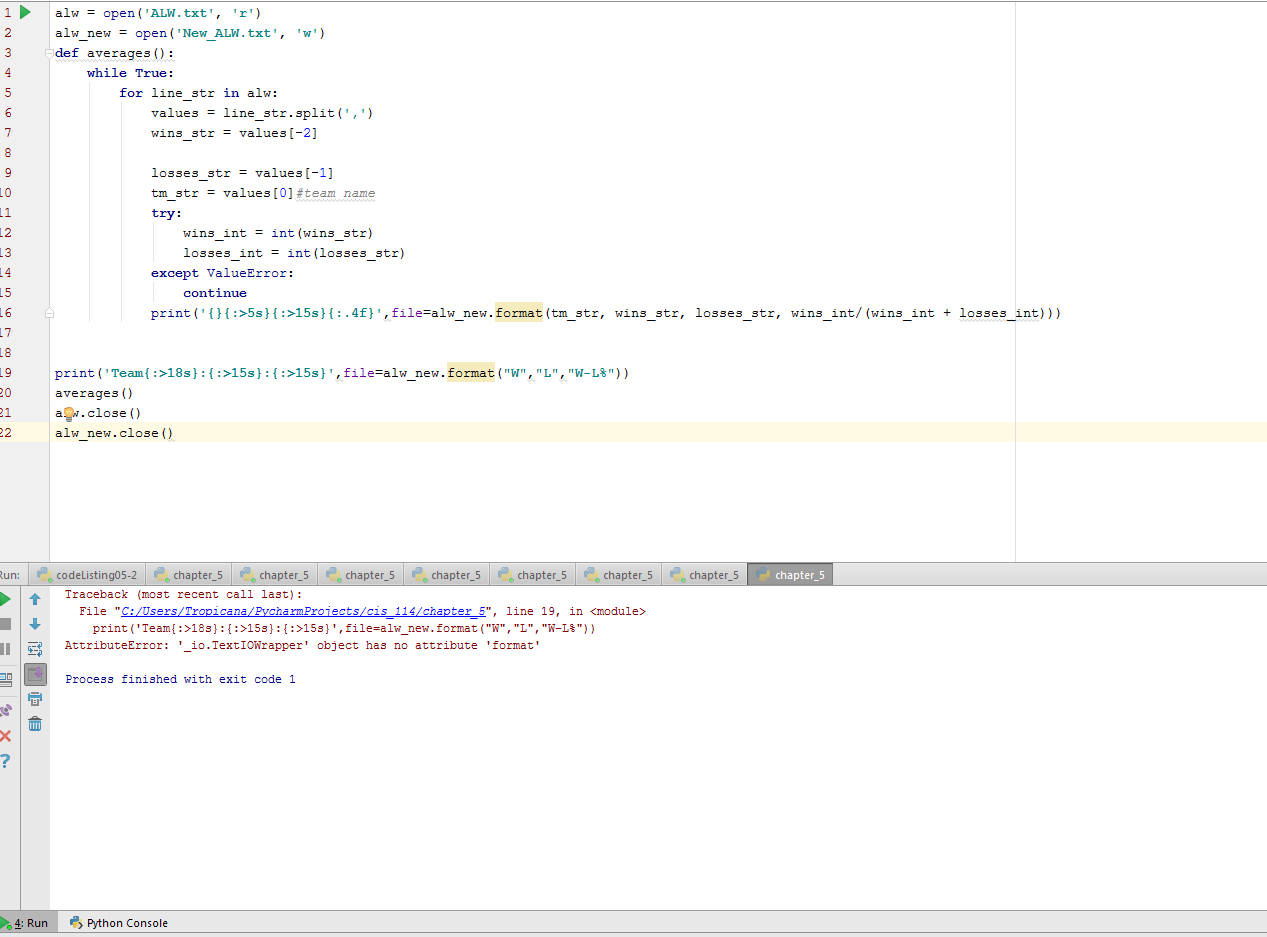Click line number 22 in the gutter
This screenshot has width=1267, height=937.
point(10,432)
